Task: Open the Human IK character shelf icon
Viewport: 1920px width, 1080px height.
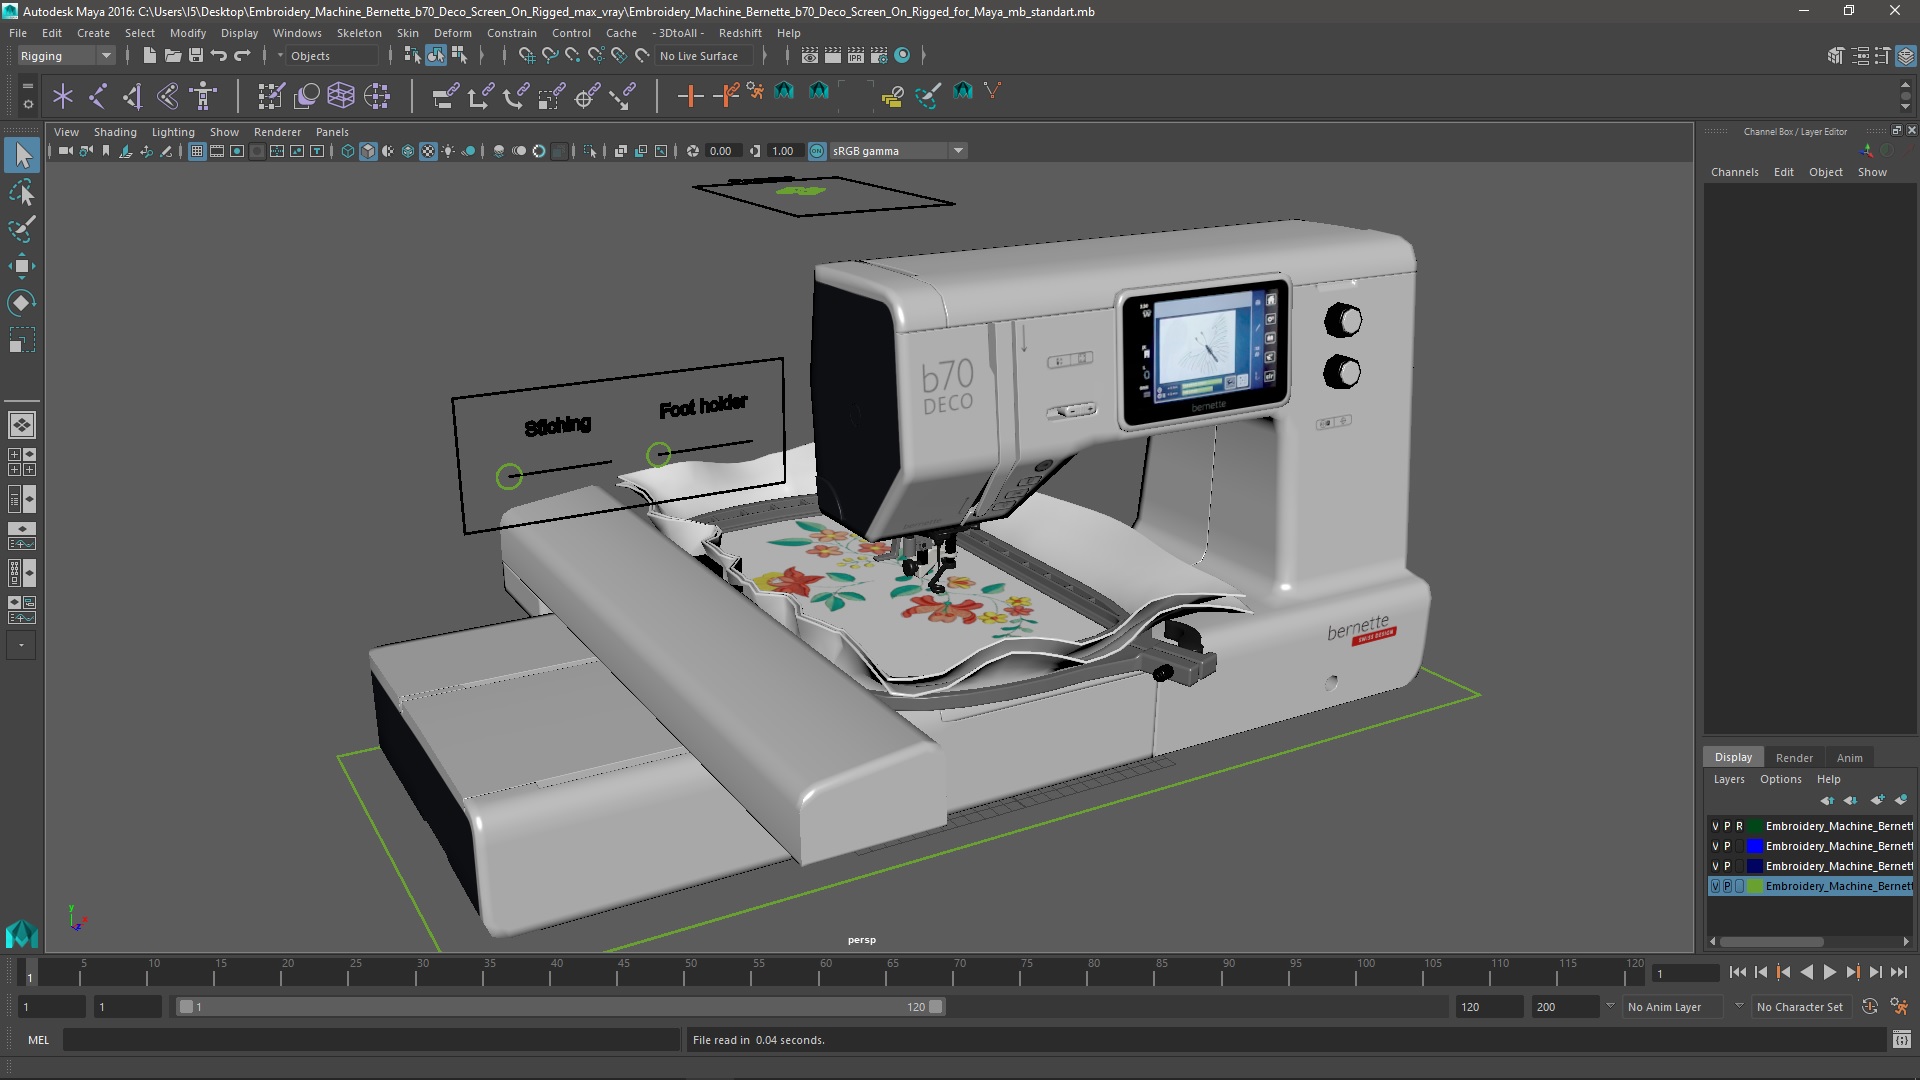Action: [x=204, y=96]
